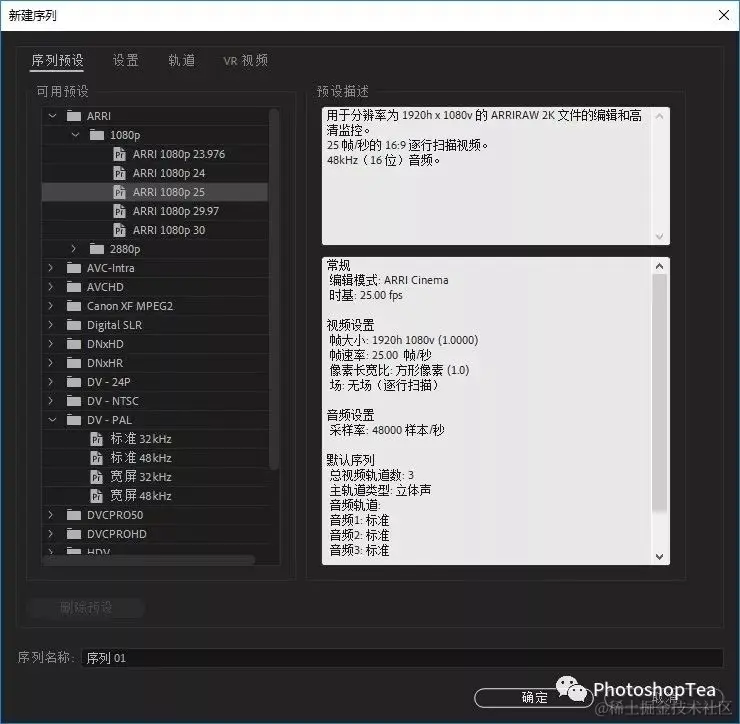The image size is (740, 724).
Task: Expand the Digital SLR folder
Action: (51, 325)
